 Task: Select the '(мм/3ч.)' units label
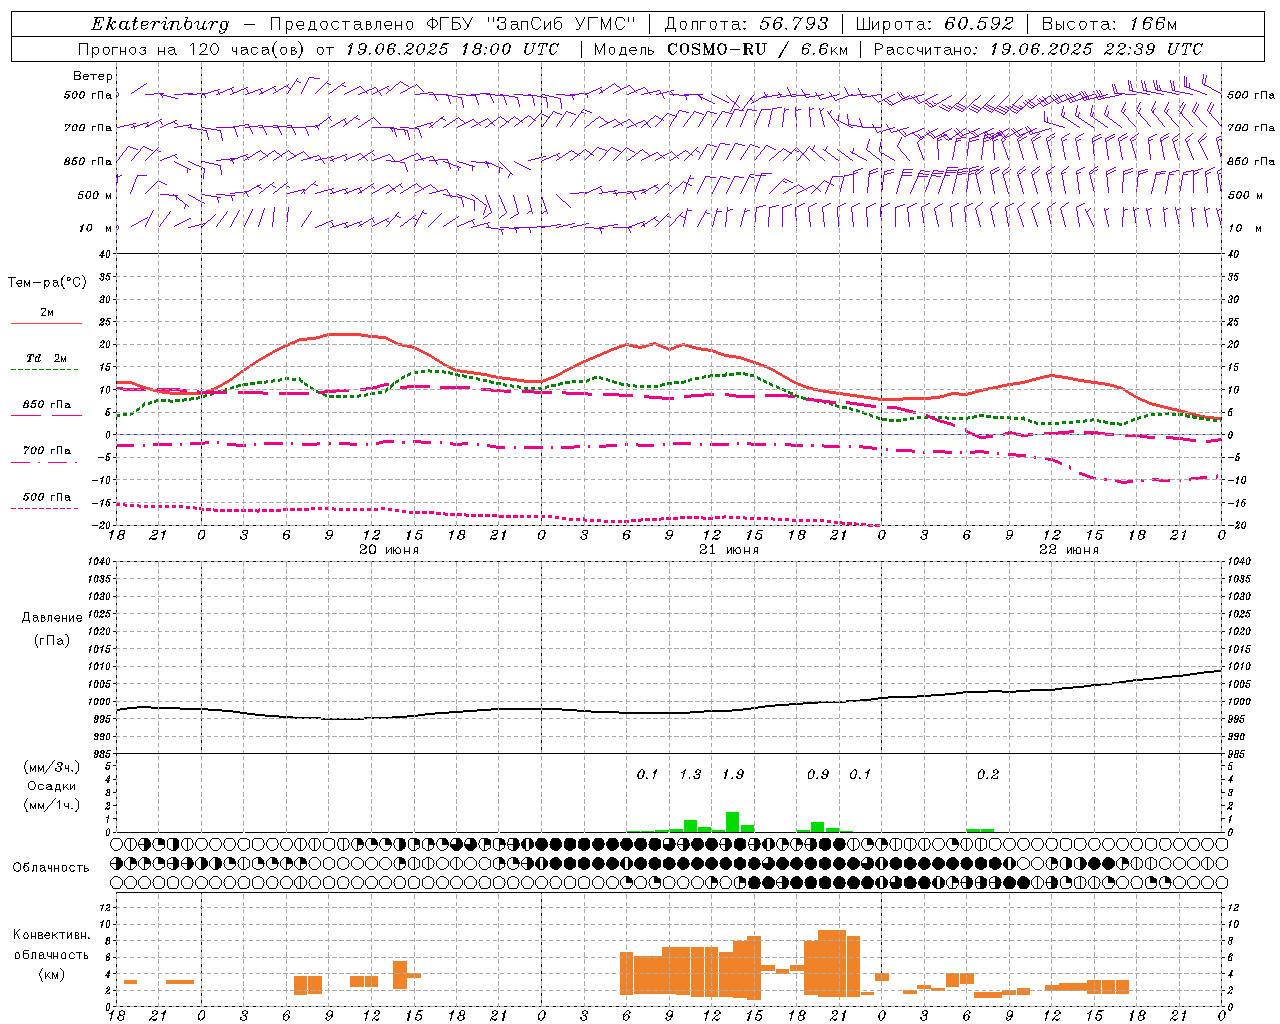click(51, 767)
